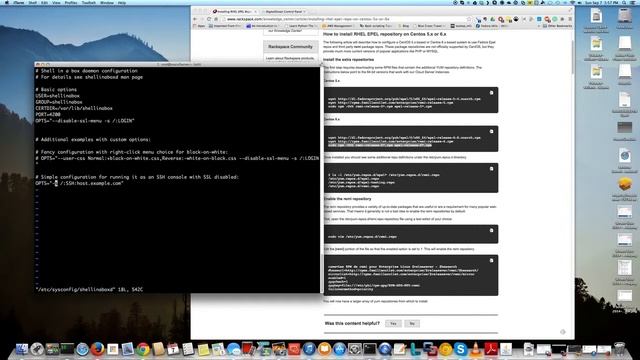Click the 'USER=shellinabox' line in terminal
Viewport: 640px width, 360px height.
pyautogui.click(x=57, y=96)
